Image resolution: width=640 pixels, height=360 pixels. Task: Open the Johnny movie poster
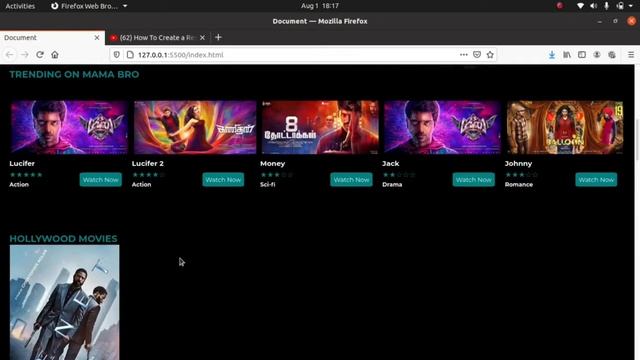pyautogui.click(x=565, y=127)
